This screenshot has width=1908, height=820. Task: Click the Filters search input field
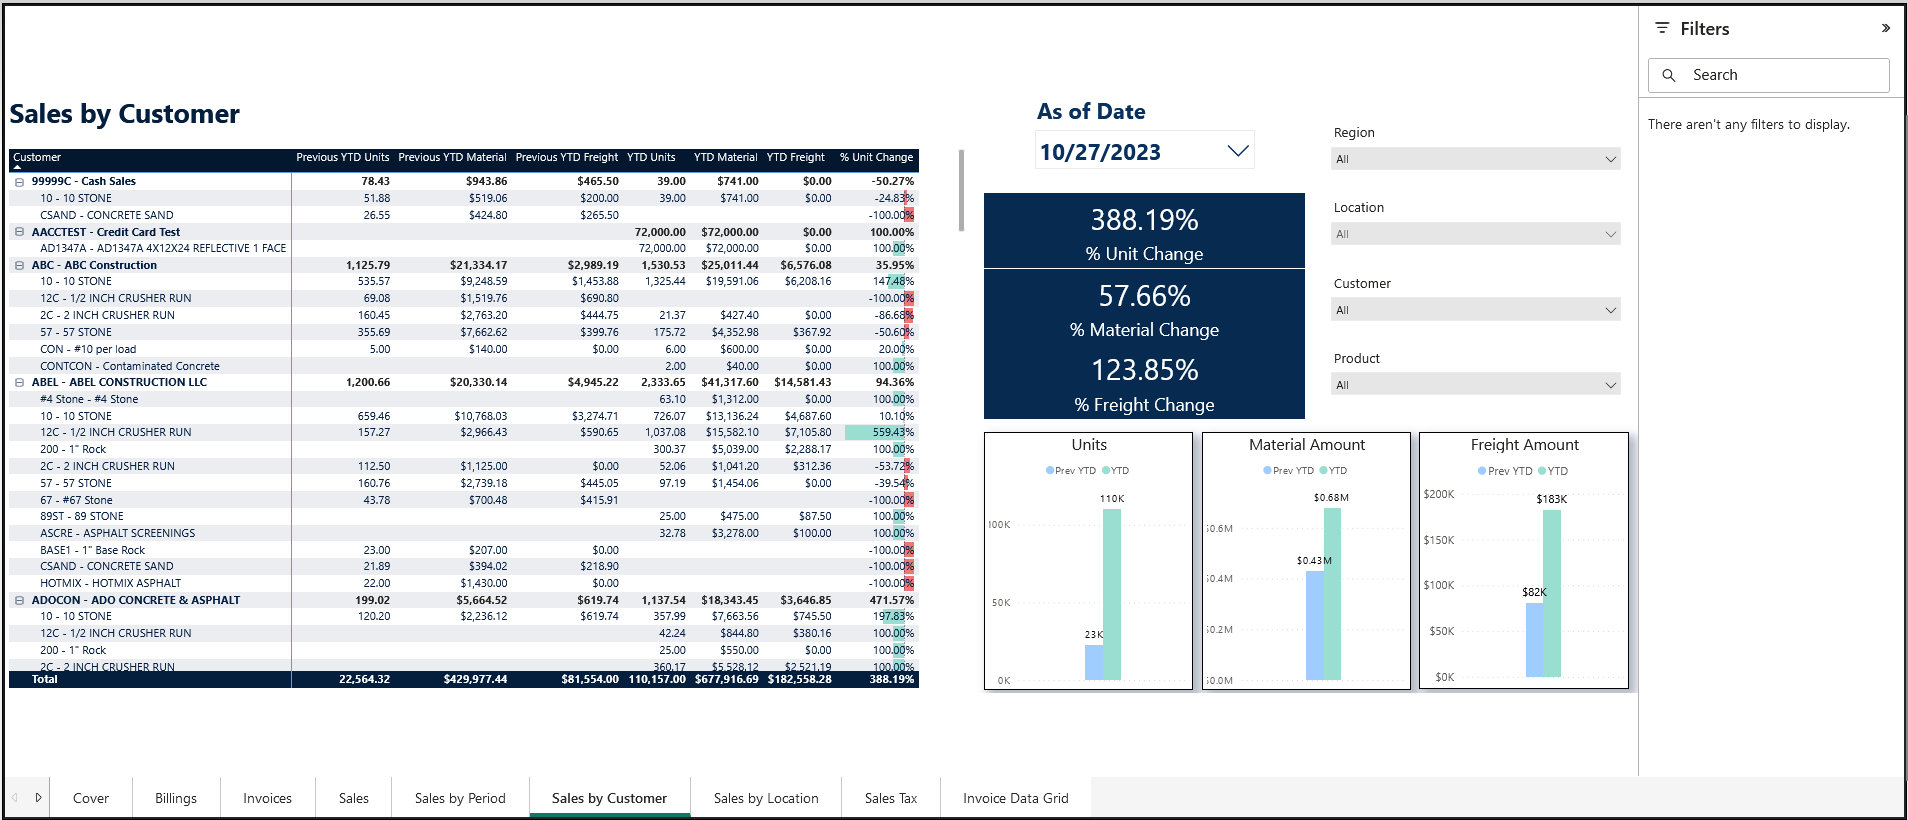click(x=1780, y=75)
